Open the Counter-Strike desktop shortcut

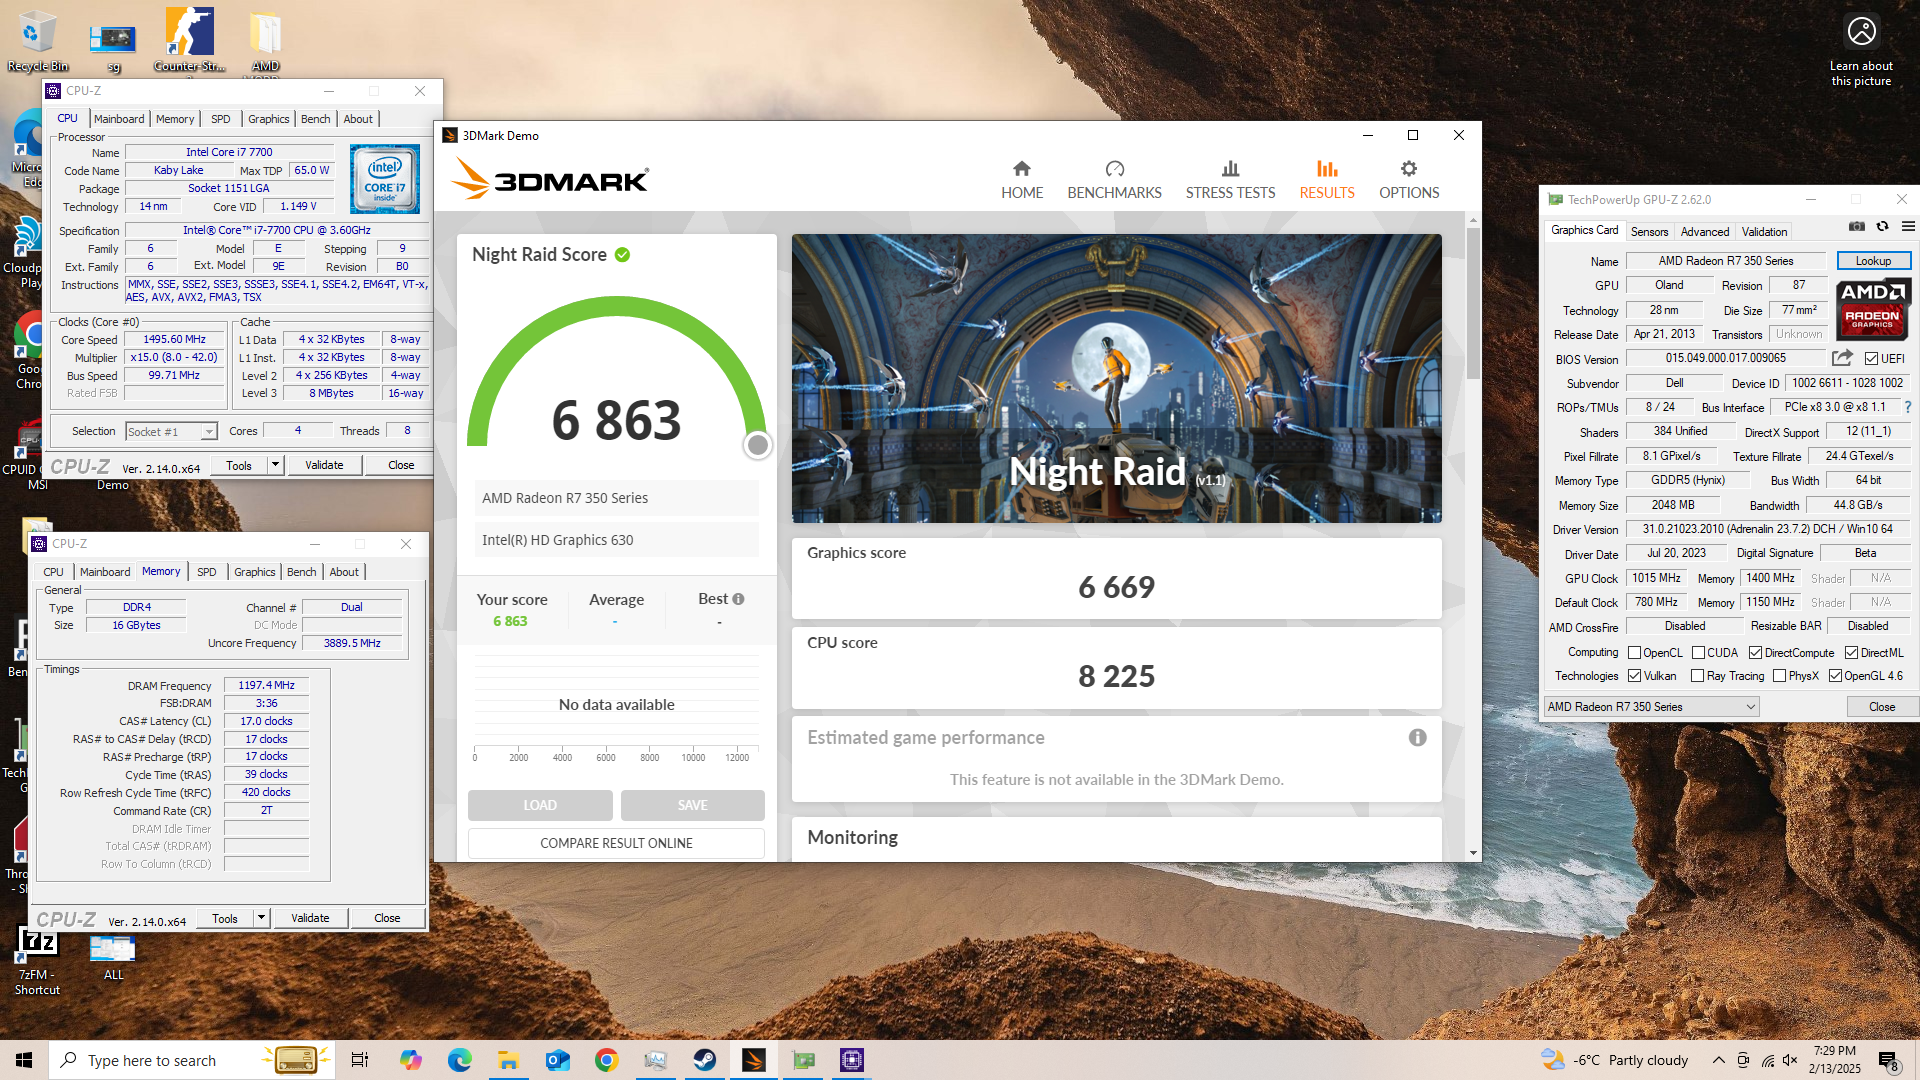pyautogui.click(x=189, y=42)
